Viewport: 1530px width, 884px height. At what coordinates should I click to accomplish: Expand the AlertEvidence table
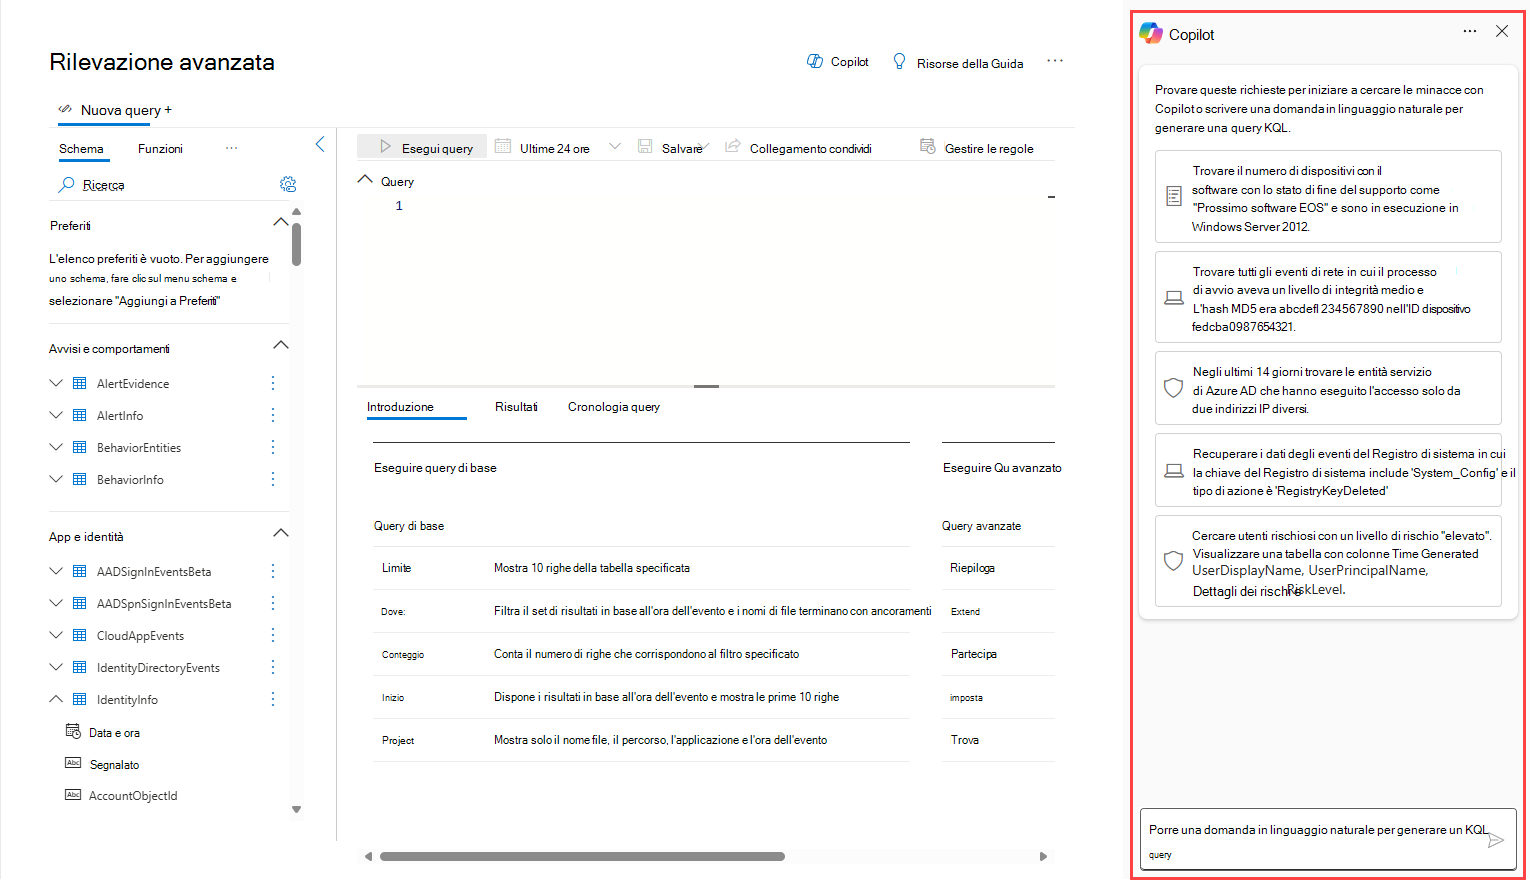click(x=56, y=383)
